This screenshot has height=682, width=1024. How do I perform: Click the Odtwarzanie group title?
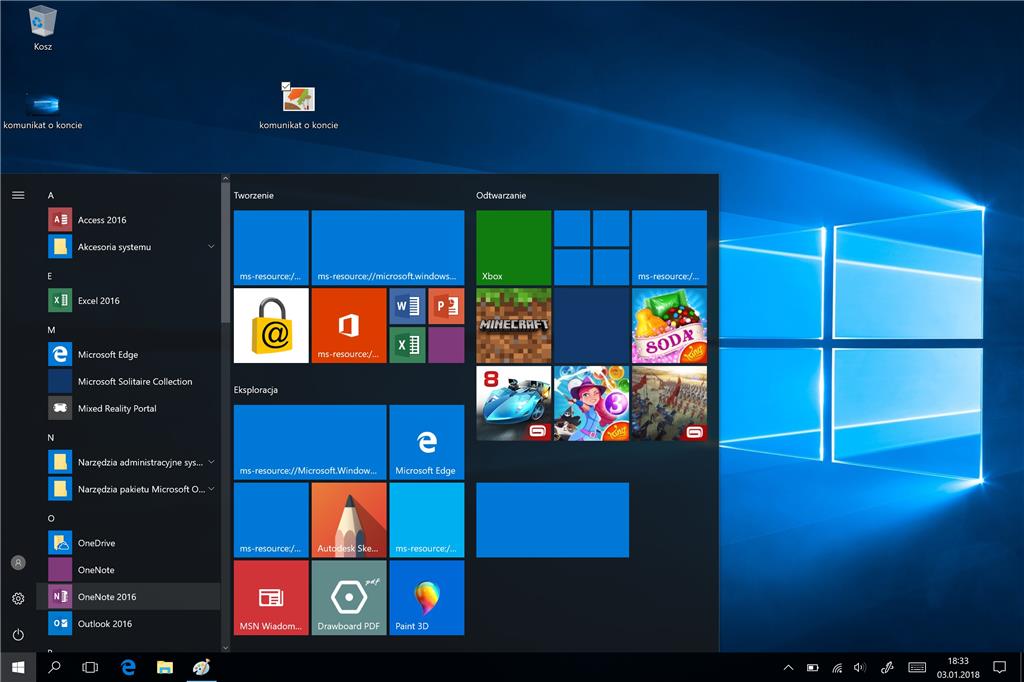[x=501, y=195]
